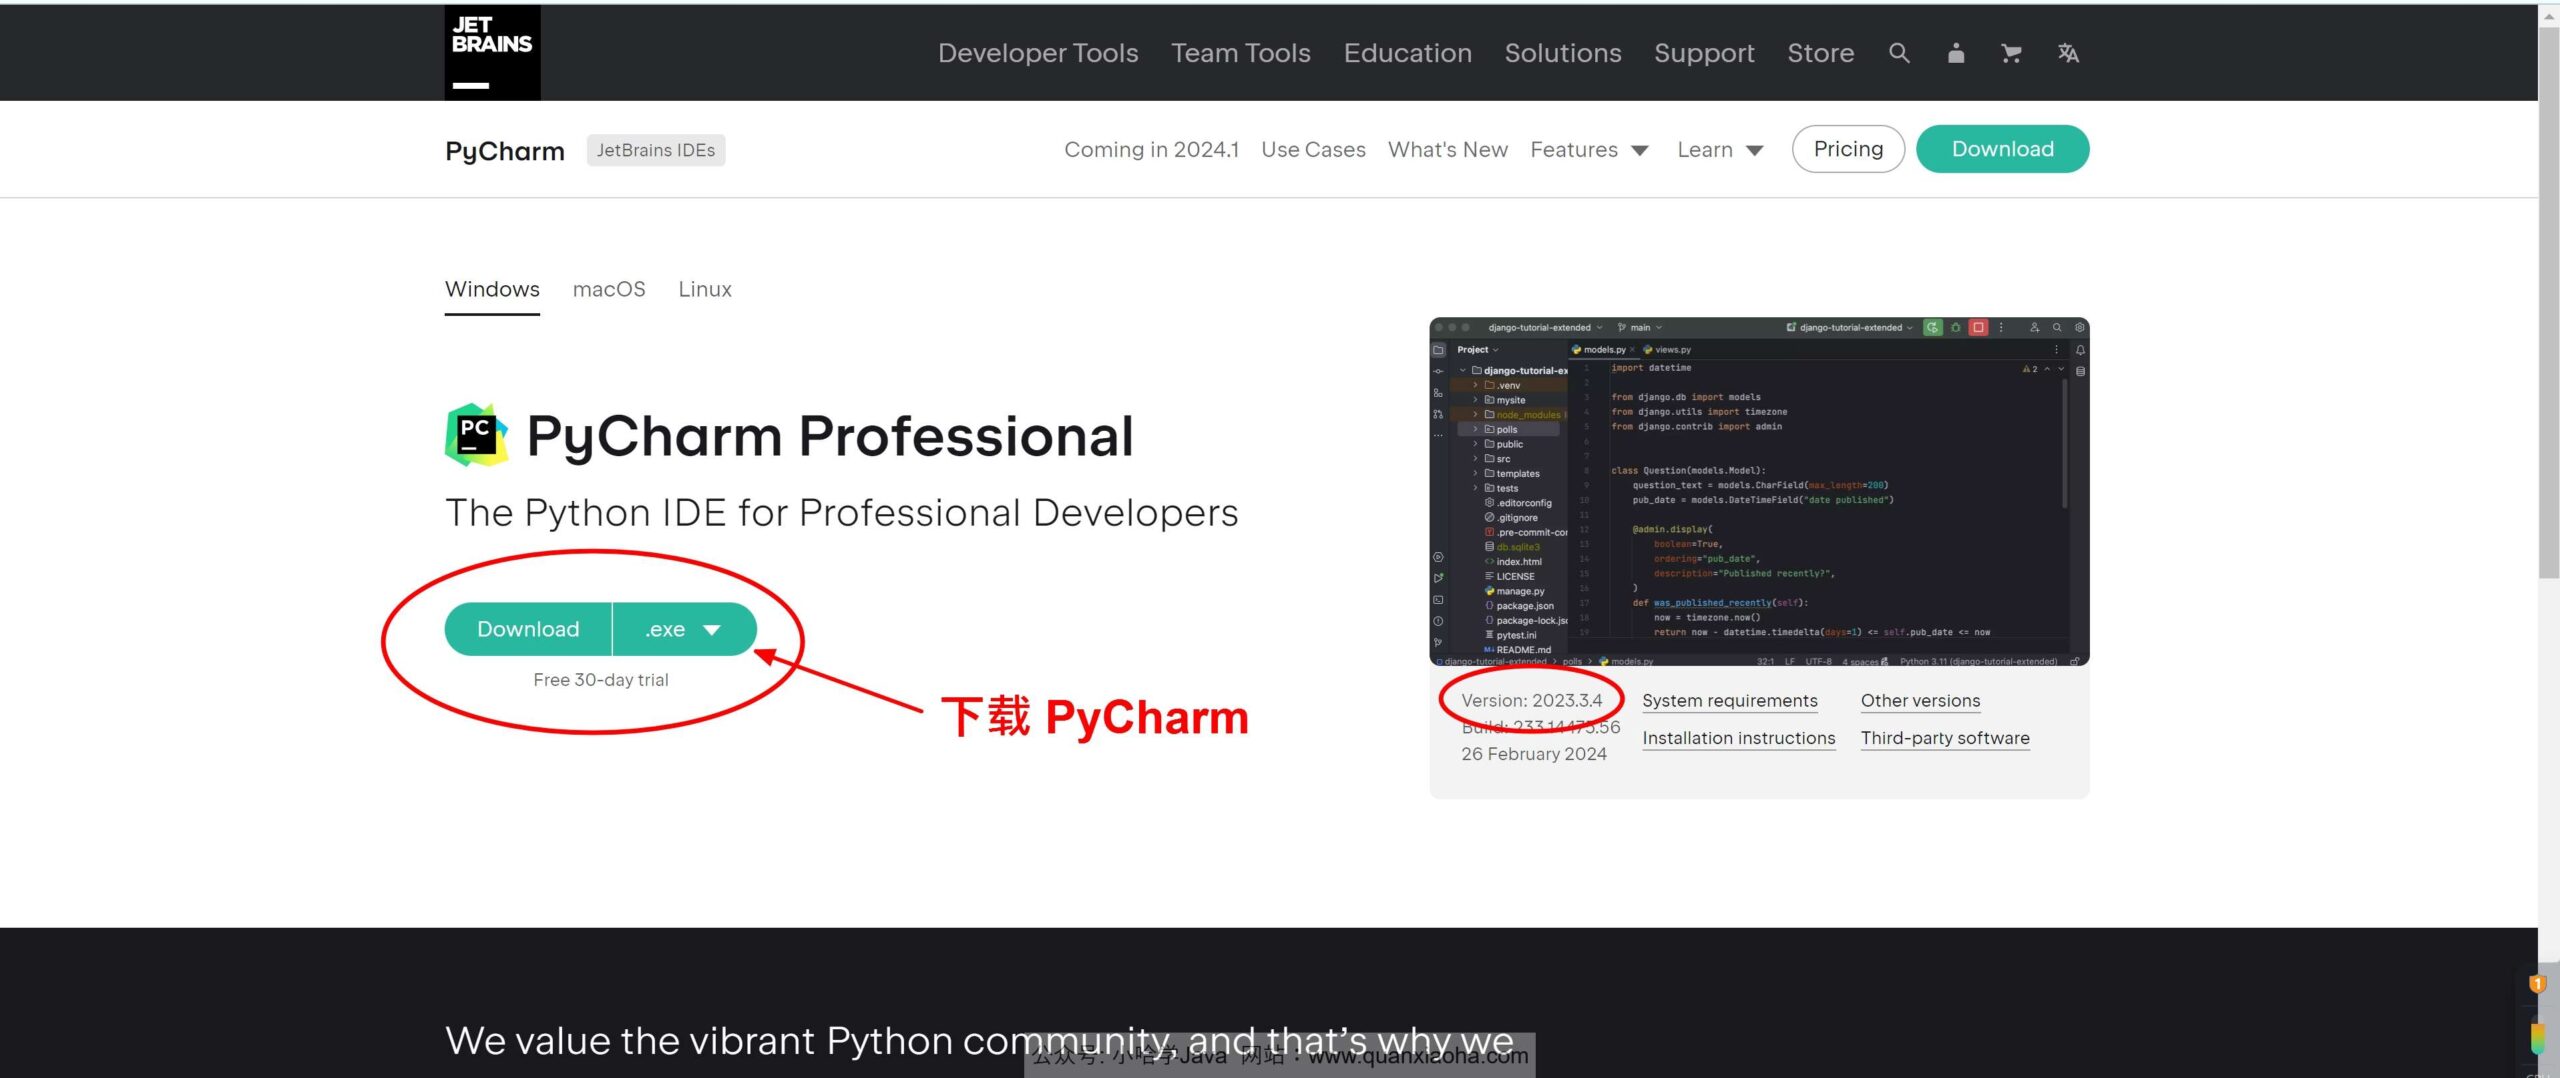Click the JetBrains IDEs tag
Viewport: 2560px width, 1078px height.
point(656,150)
